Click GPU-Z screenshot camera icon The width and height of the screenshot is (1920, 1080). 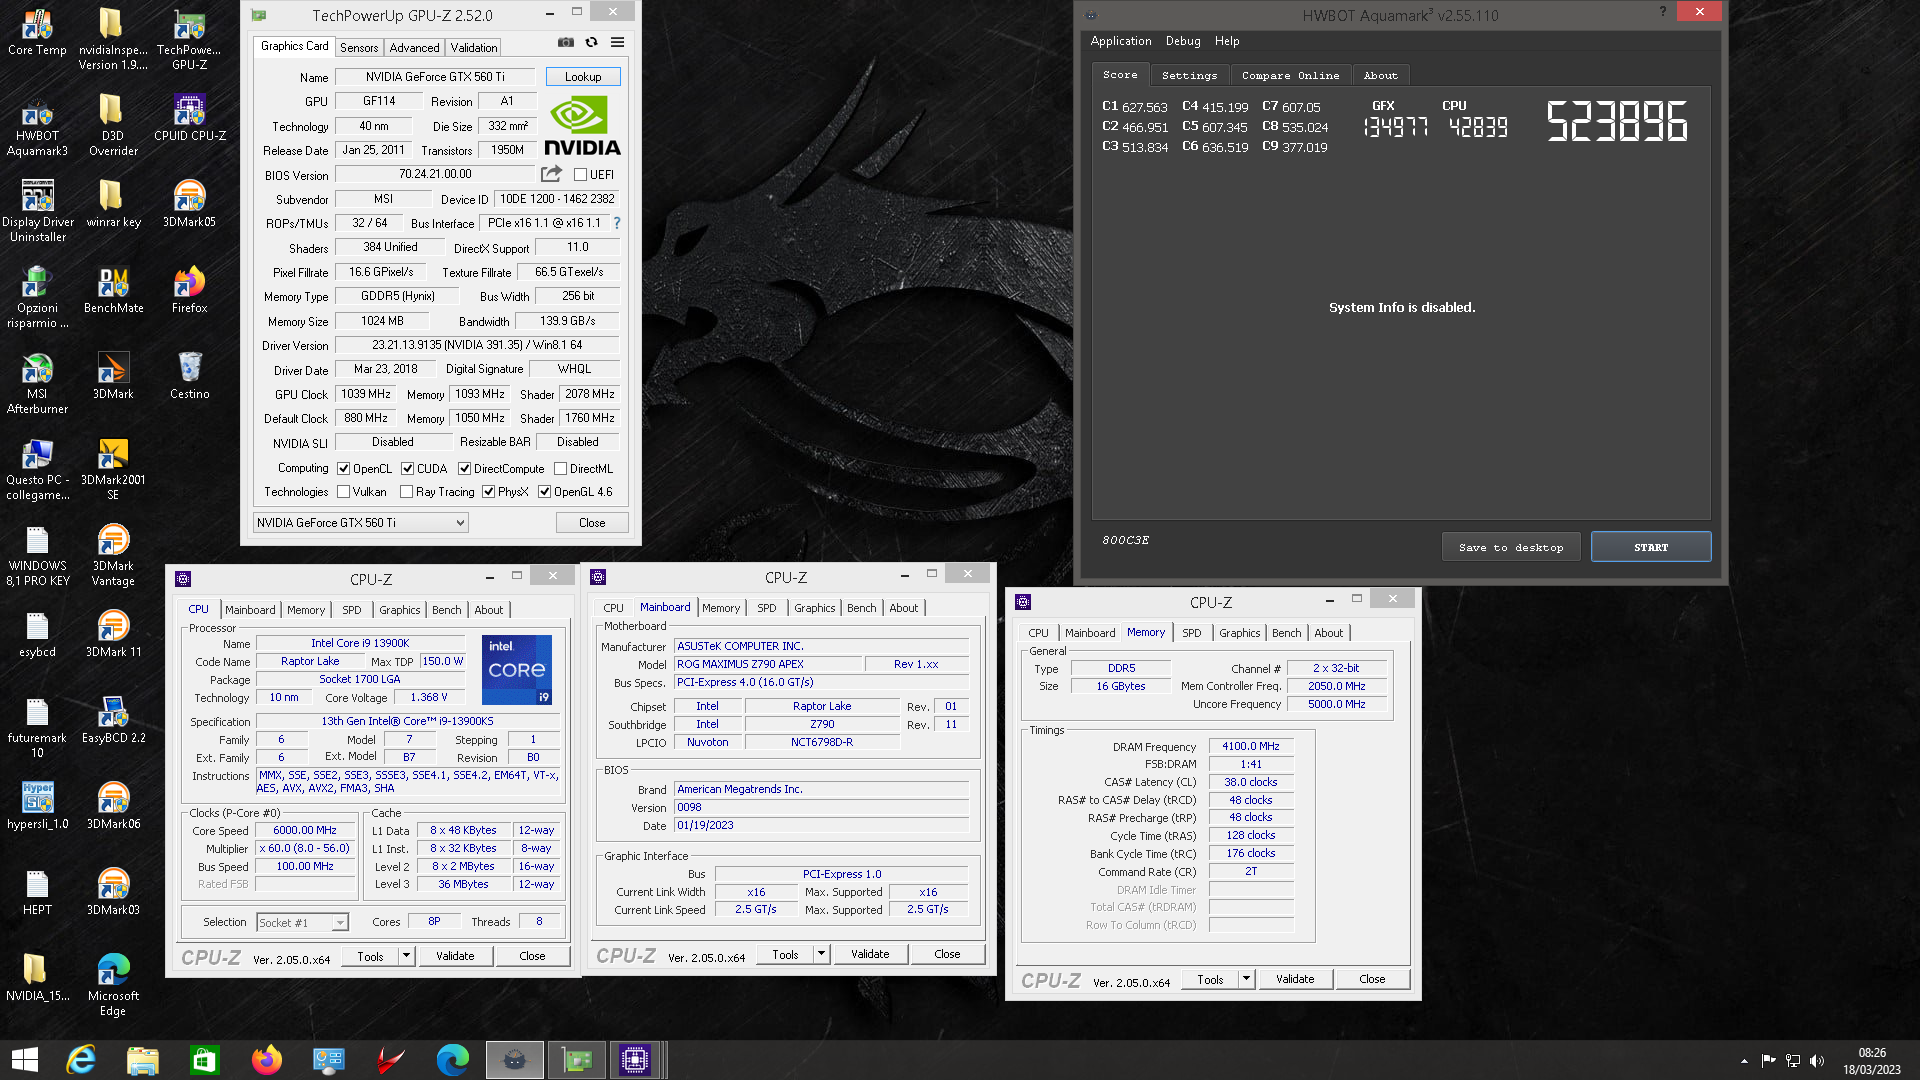566,43
